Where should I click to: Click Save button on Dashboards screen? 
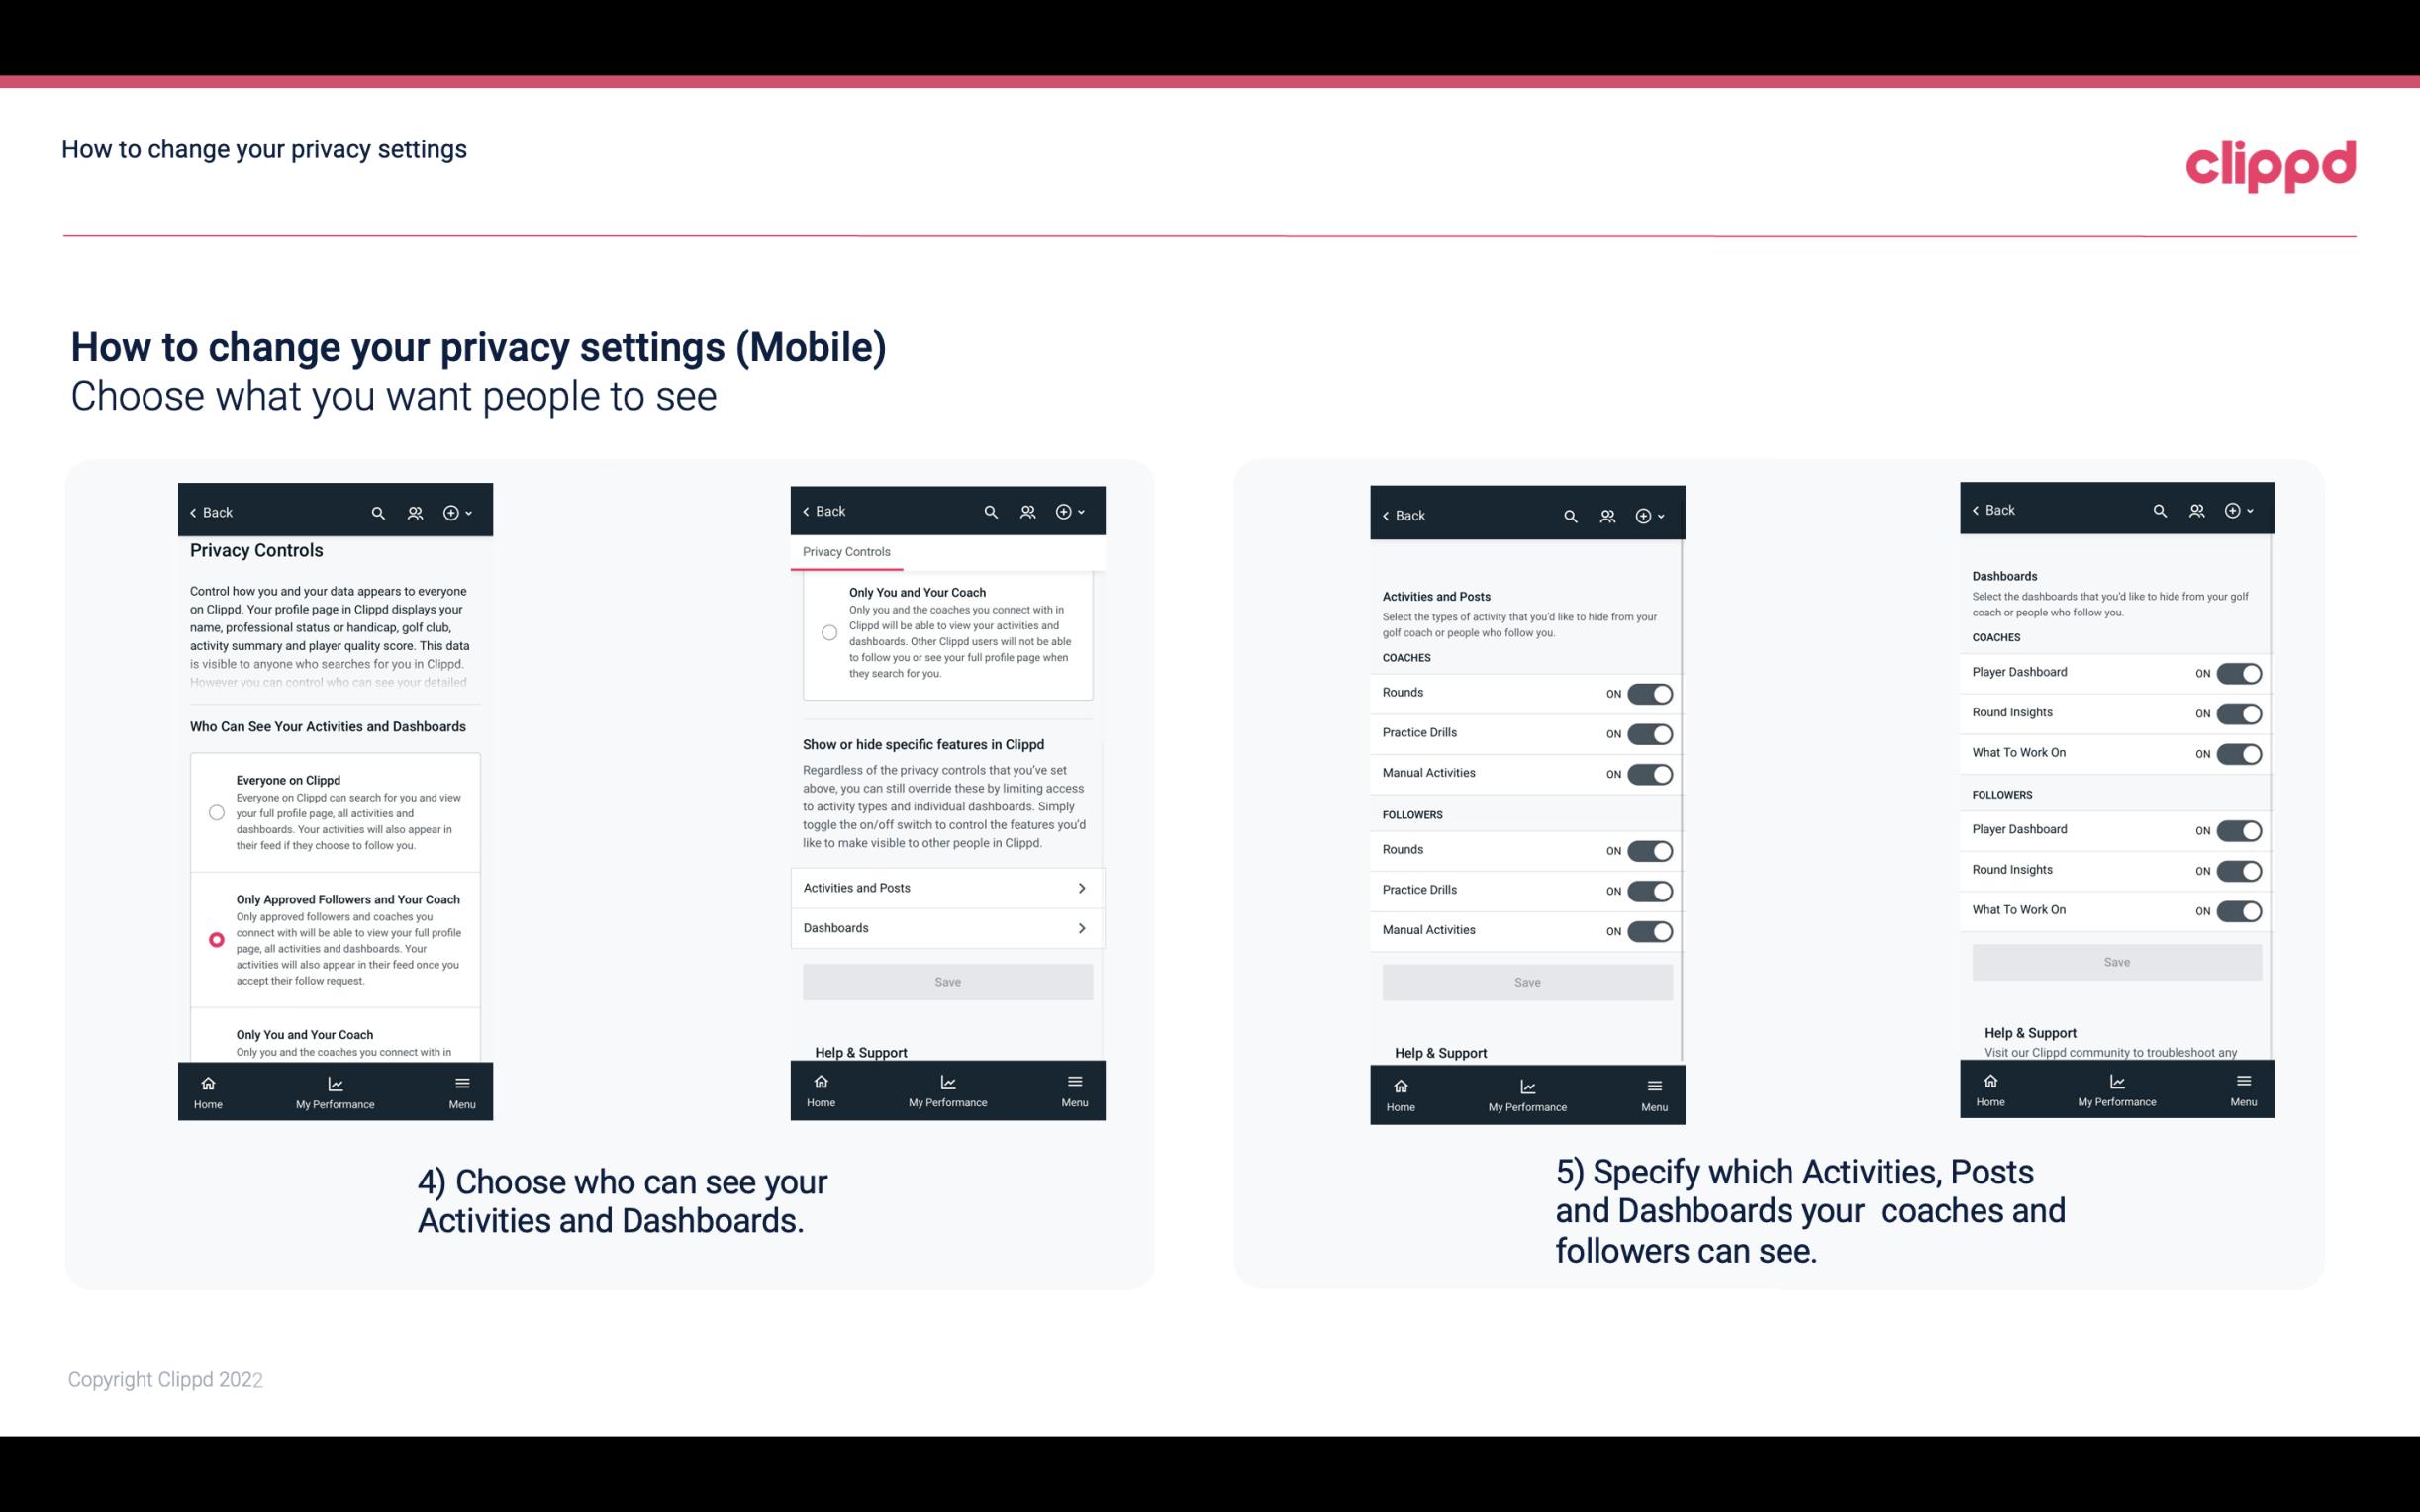click(2117, 962)
